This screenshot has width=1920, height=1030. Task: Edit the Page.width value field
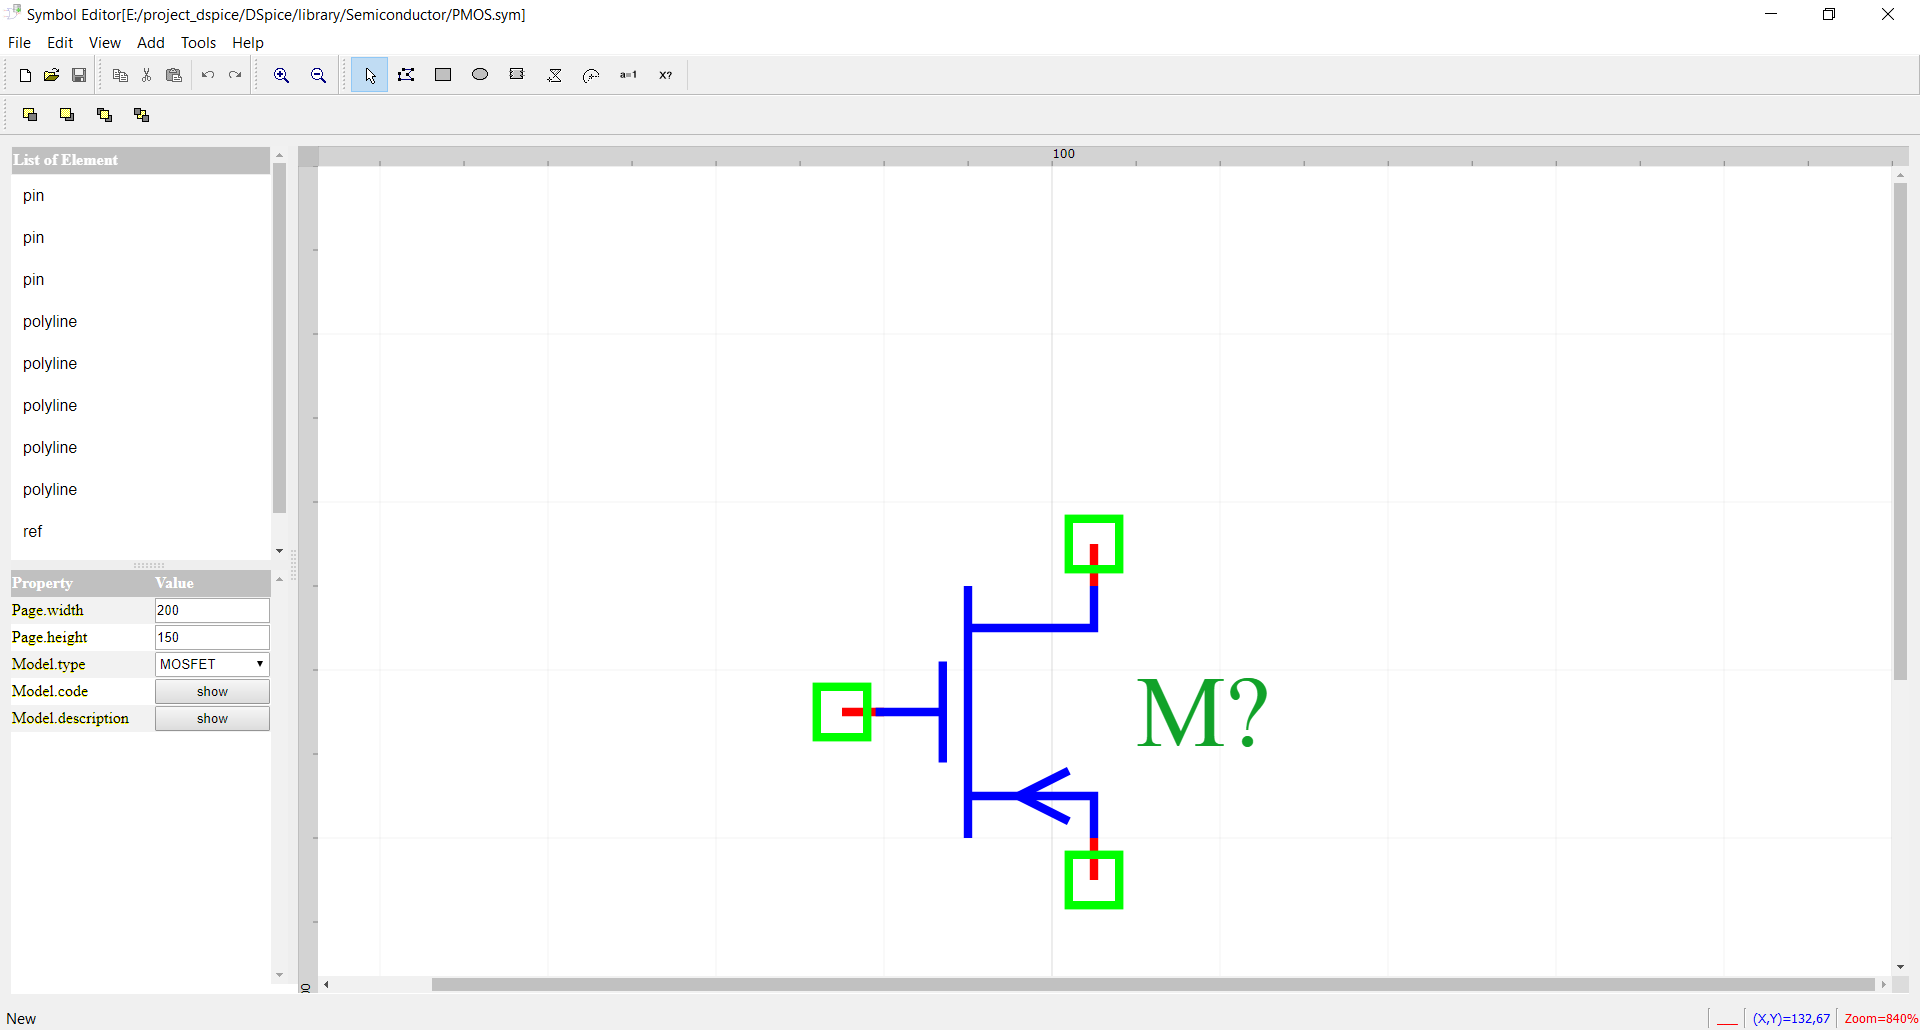(212, 610)
